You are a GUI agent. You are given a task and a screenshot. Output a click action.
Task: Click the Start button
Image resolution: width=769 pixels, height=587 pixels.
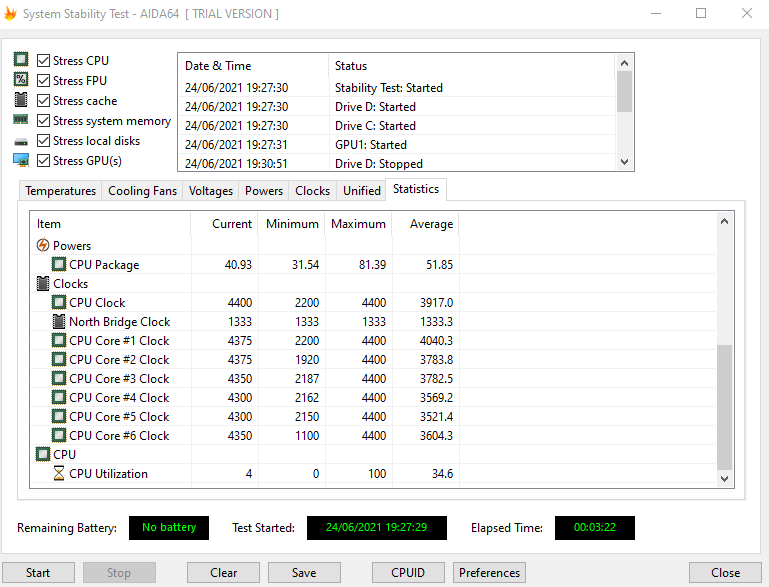[38, 573]
